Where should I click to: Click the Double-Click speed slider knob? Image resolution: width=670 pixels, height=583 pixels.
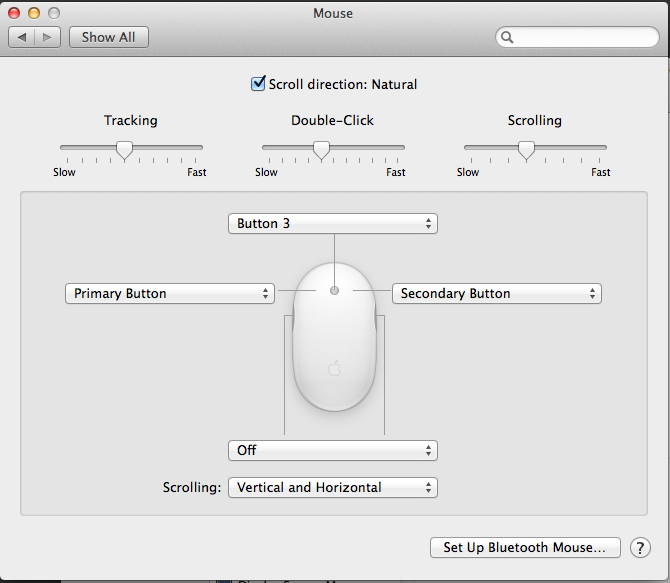(x=321, y=149)
